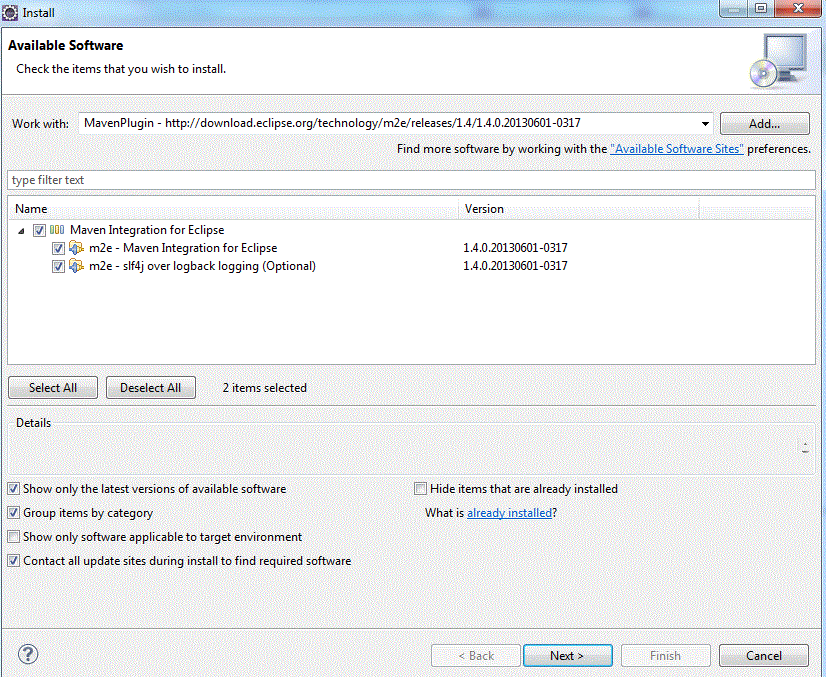826x677 pixels.
Task: Click the version value of slf4j logback logging
Action: tap(515, 266)
